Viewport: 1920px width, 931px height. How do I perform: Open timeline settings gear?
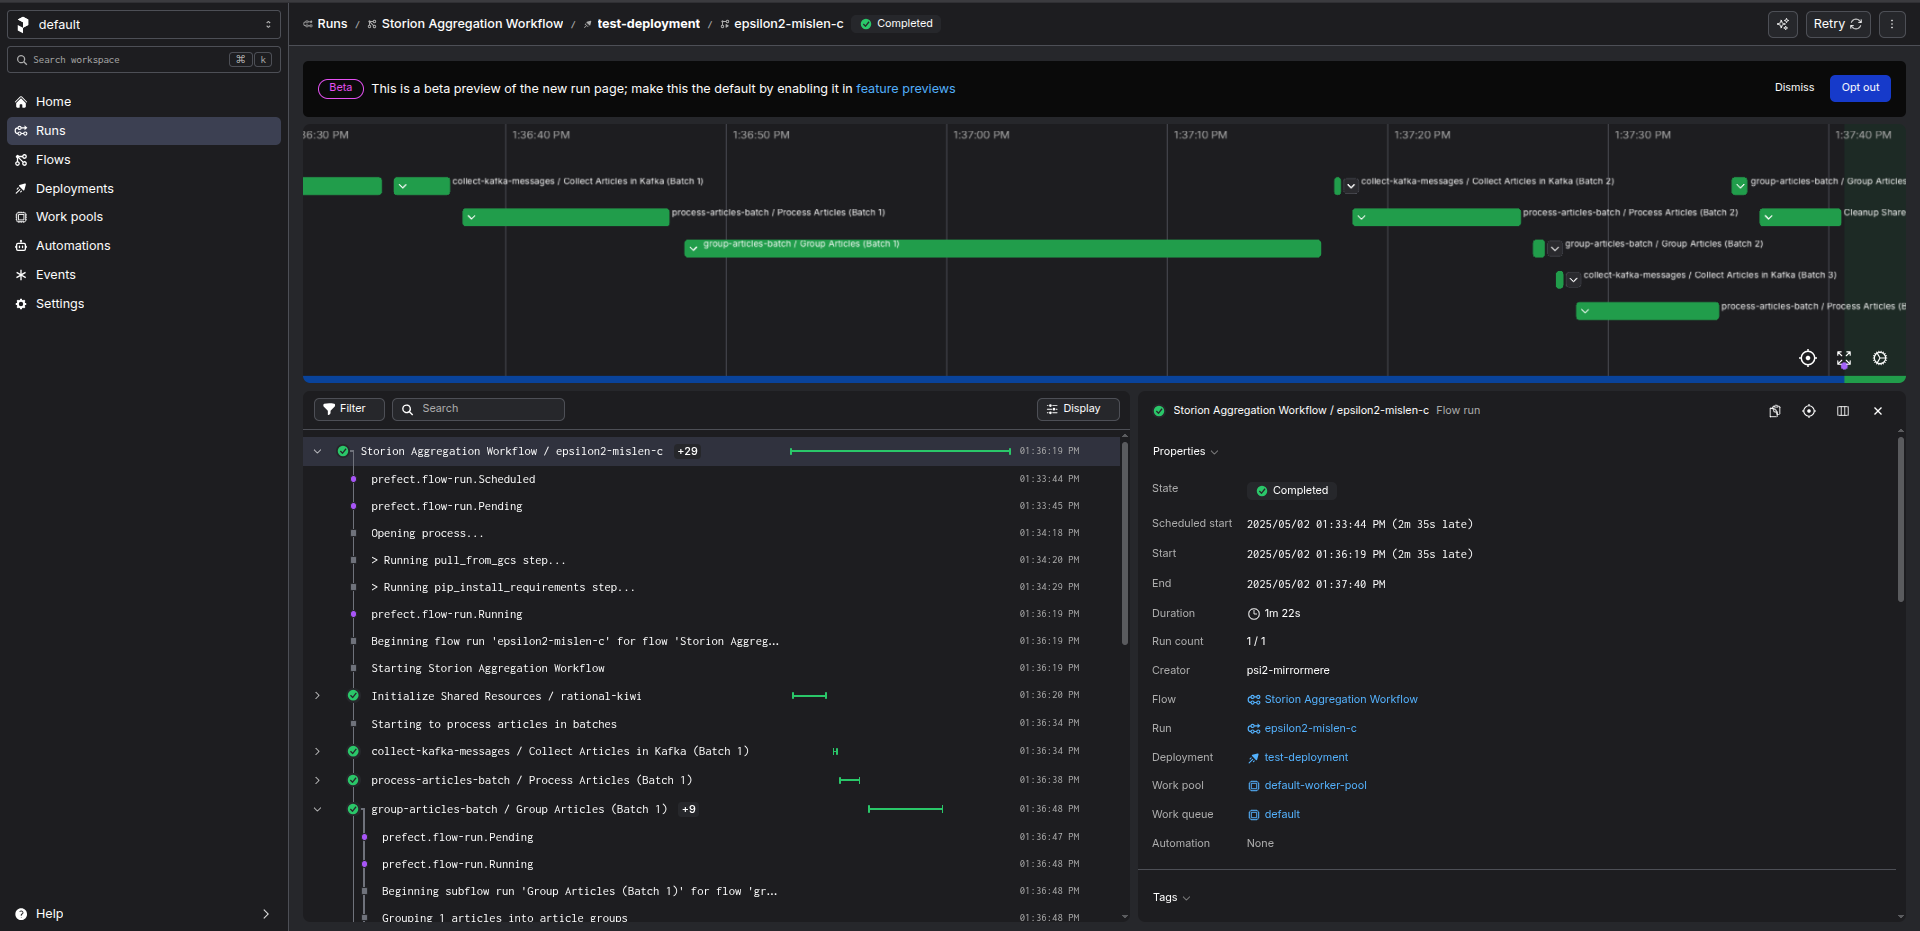(1880, 358)
